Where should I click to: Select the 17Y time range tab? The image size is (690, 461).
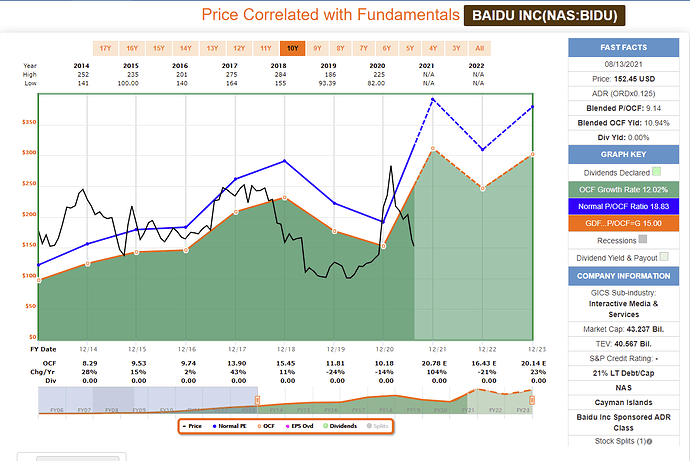(x=105, y=48)
